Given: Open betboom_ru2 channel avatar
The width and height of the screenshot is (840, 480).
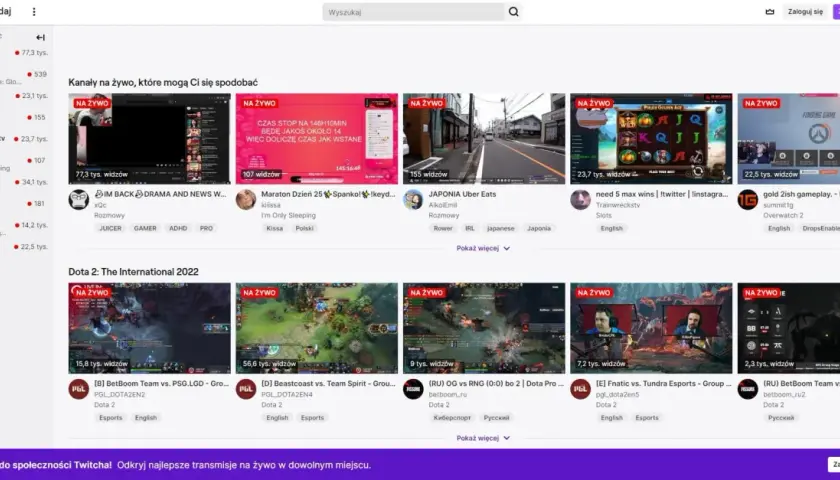Looking at the screenshot, I should (x=747, y=389).
